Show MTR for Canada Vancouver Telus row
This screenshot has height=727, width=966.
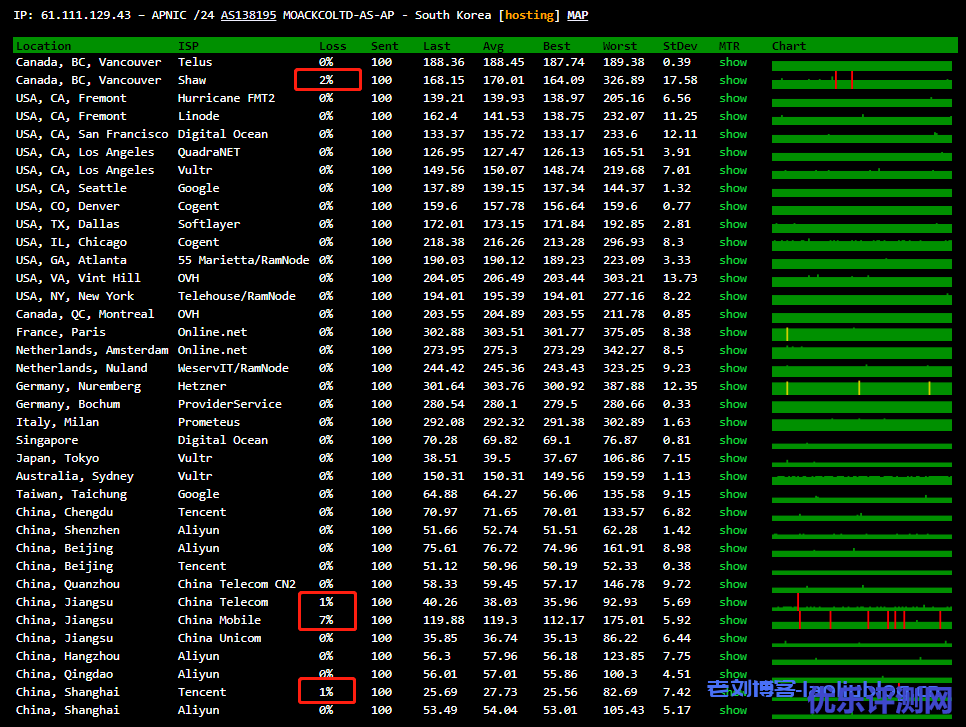733,62
